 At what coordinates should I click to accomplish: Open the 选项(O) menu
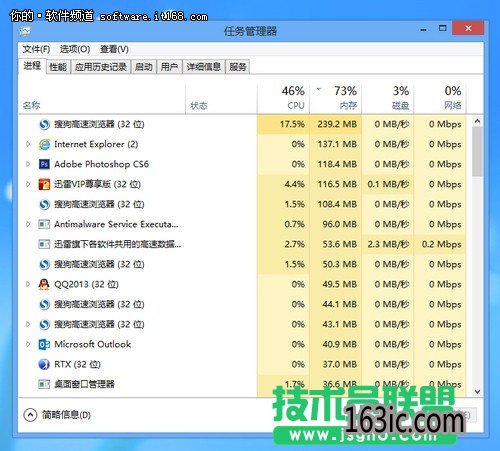click(75, 49)
